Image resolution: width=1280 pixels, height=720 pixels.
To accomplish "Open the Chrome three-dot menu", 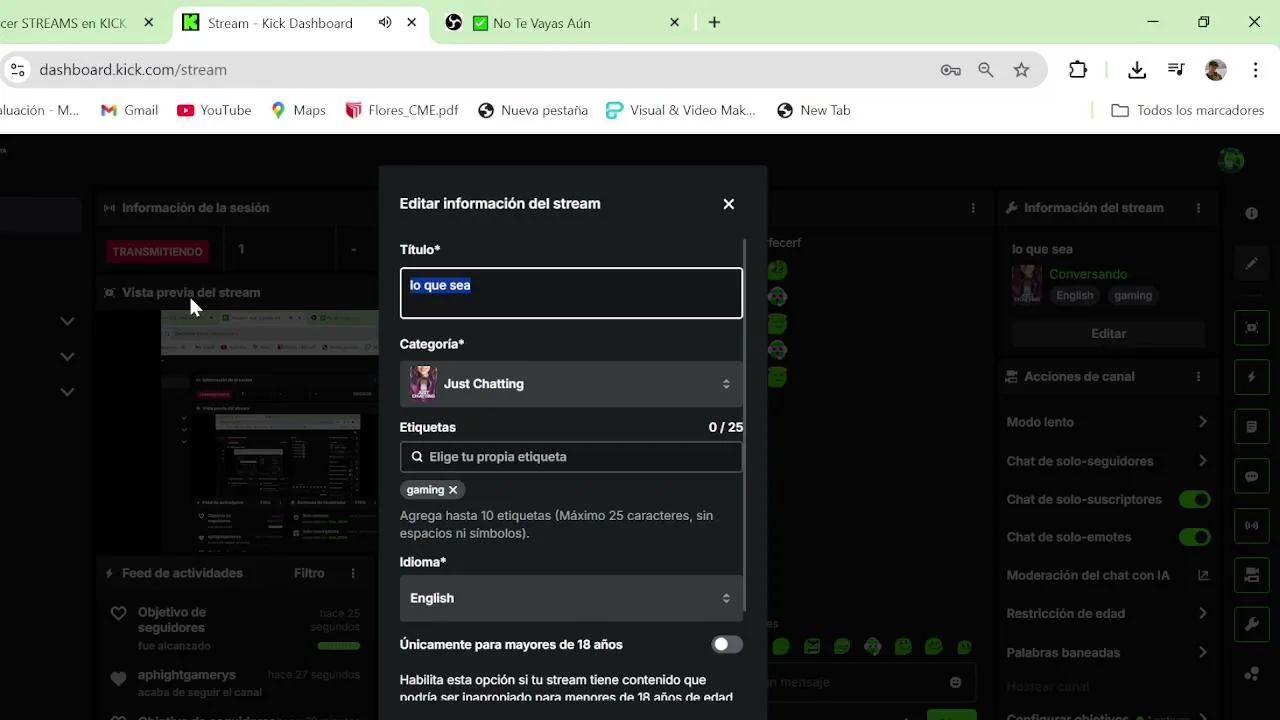I will 1255,70.
